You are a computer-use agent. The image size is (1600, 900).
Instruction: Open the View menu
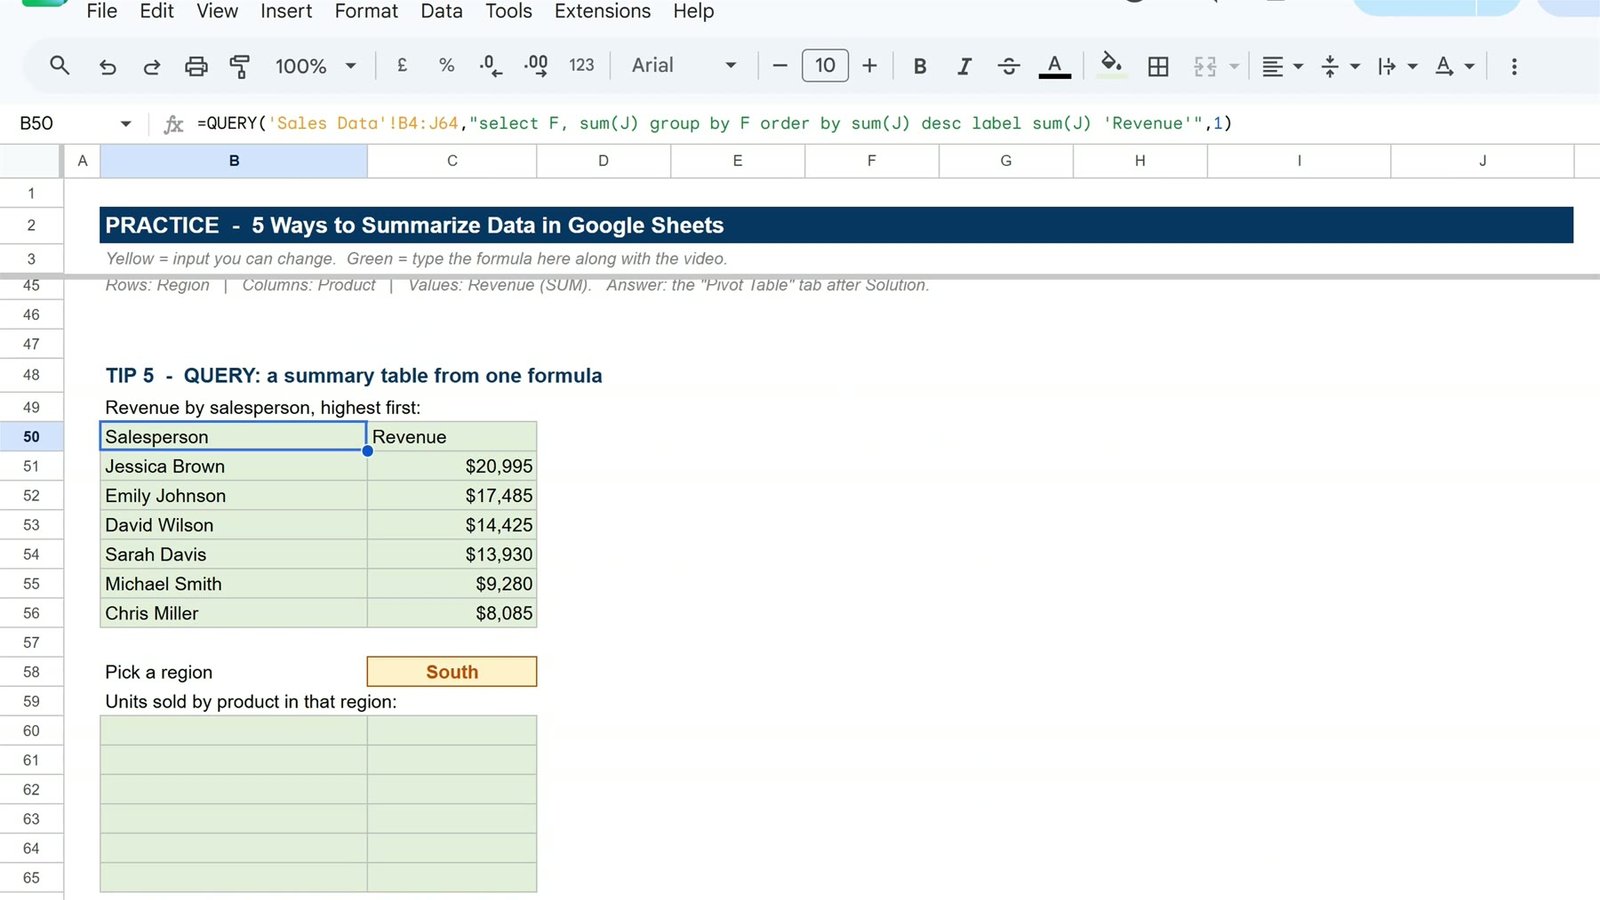[217, 11]
